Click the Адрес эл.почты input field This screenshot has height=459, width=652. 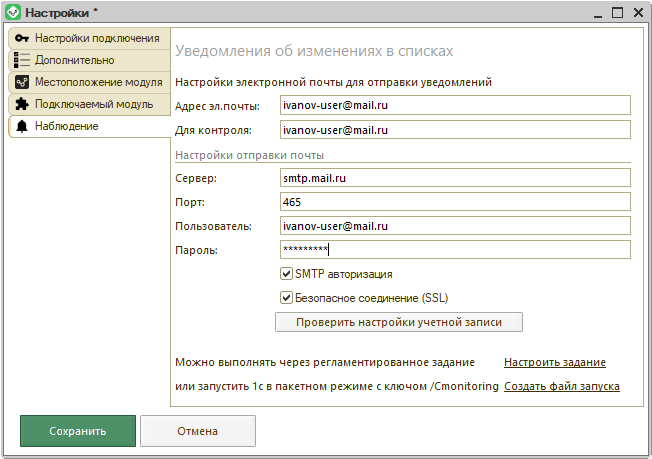pyautogui.click(x=455, y=105)
